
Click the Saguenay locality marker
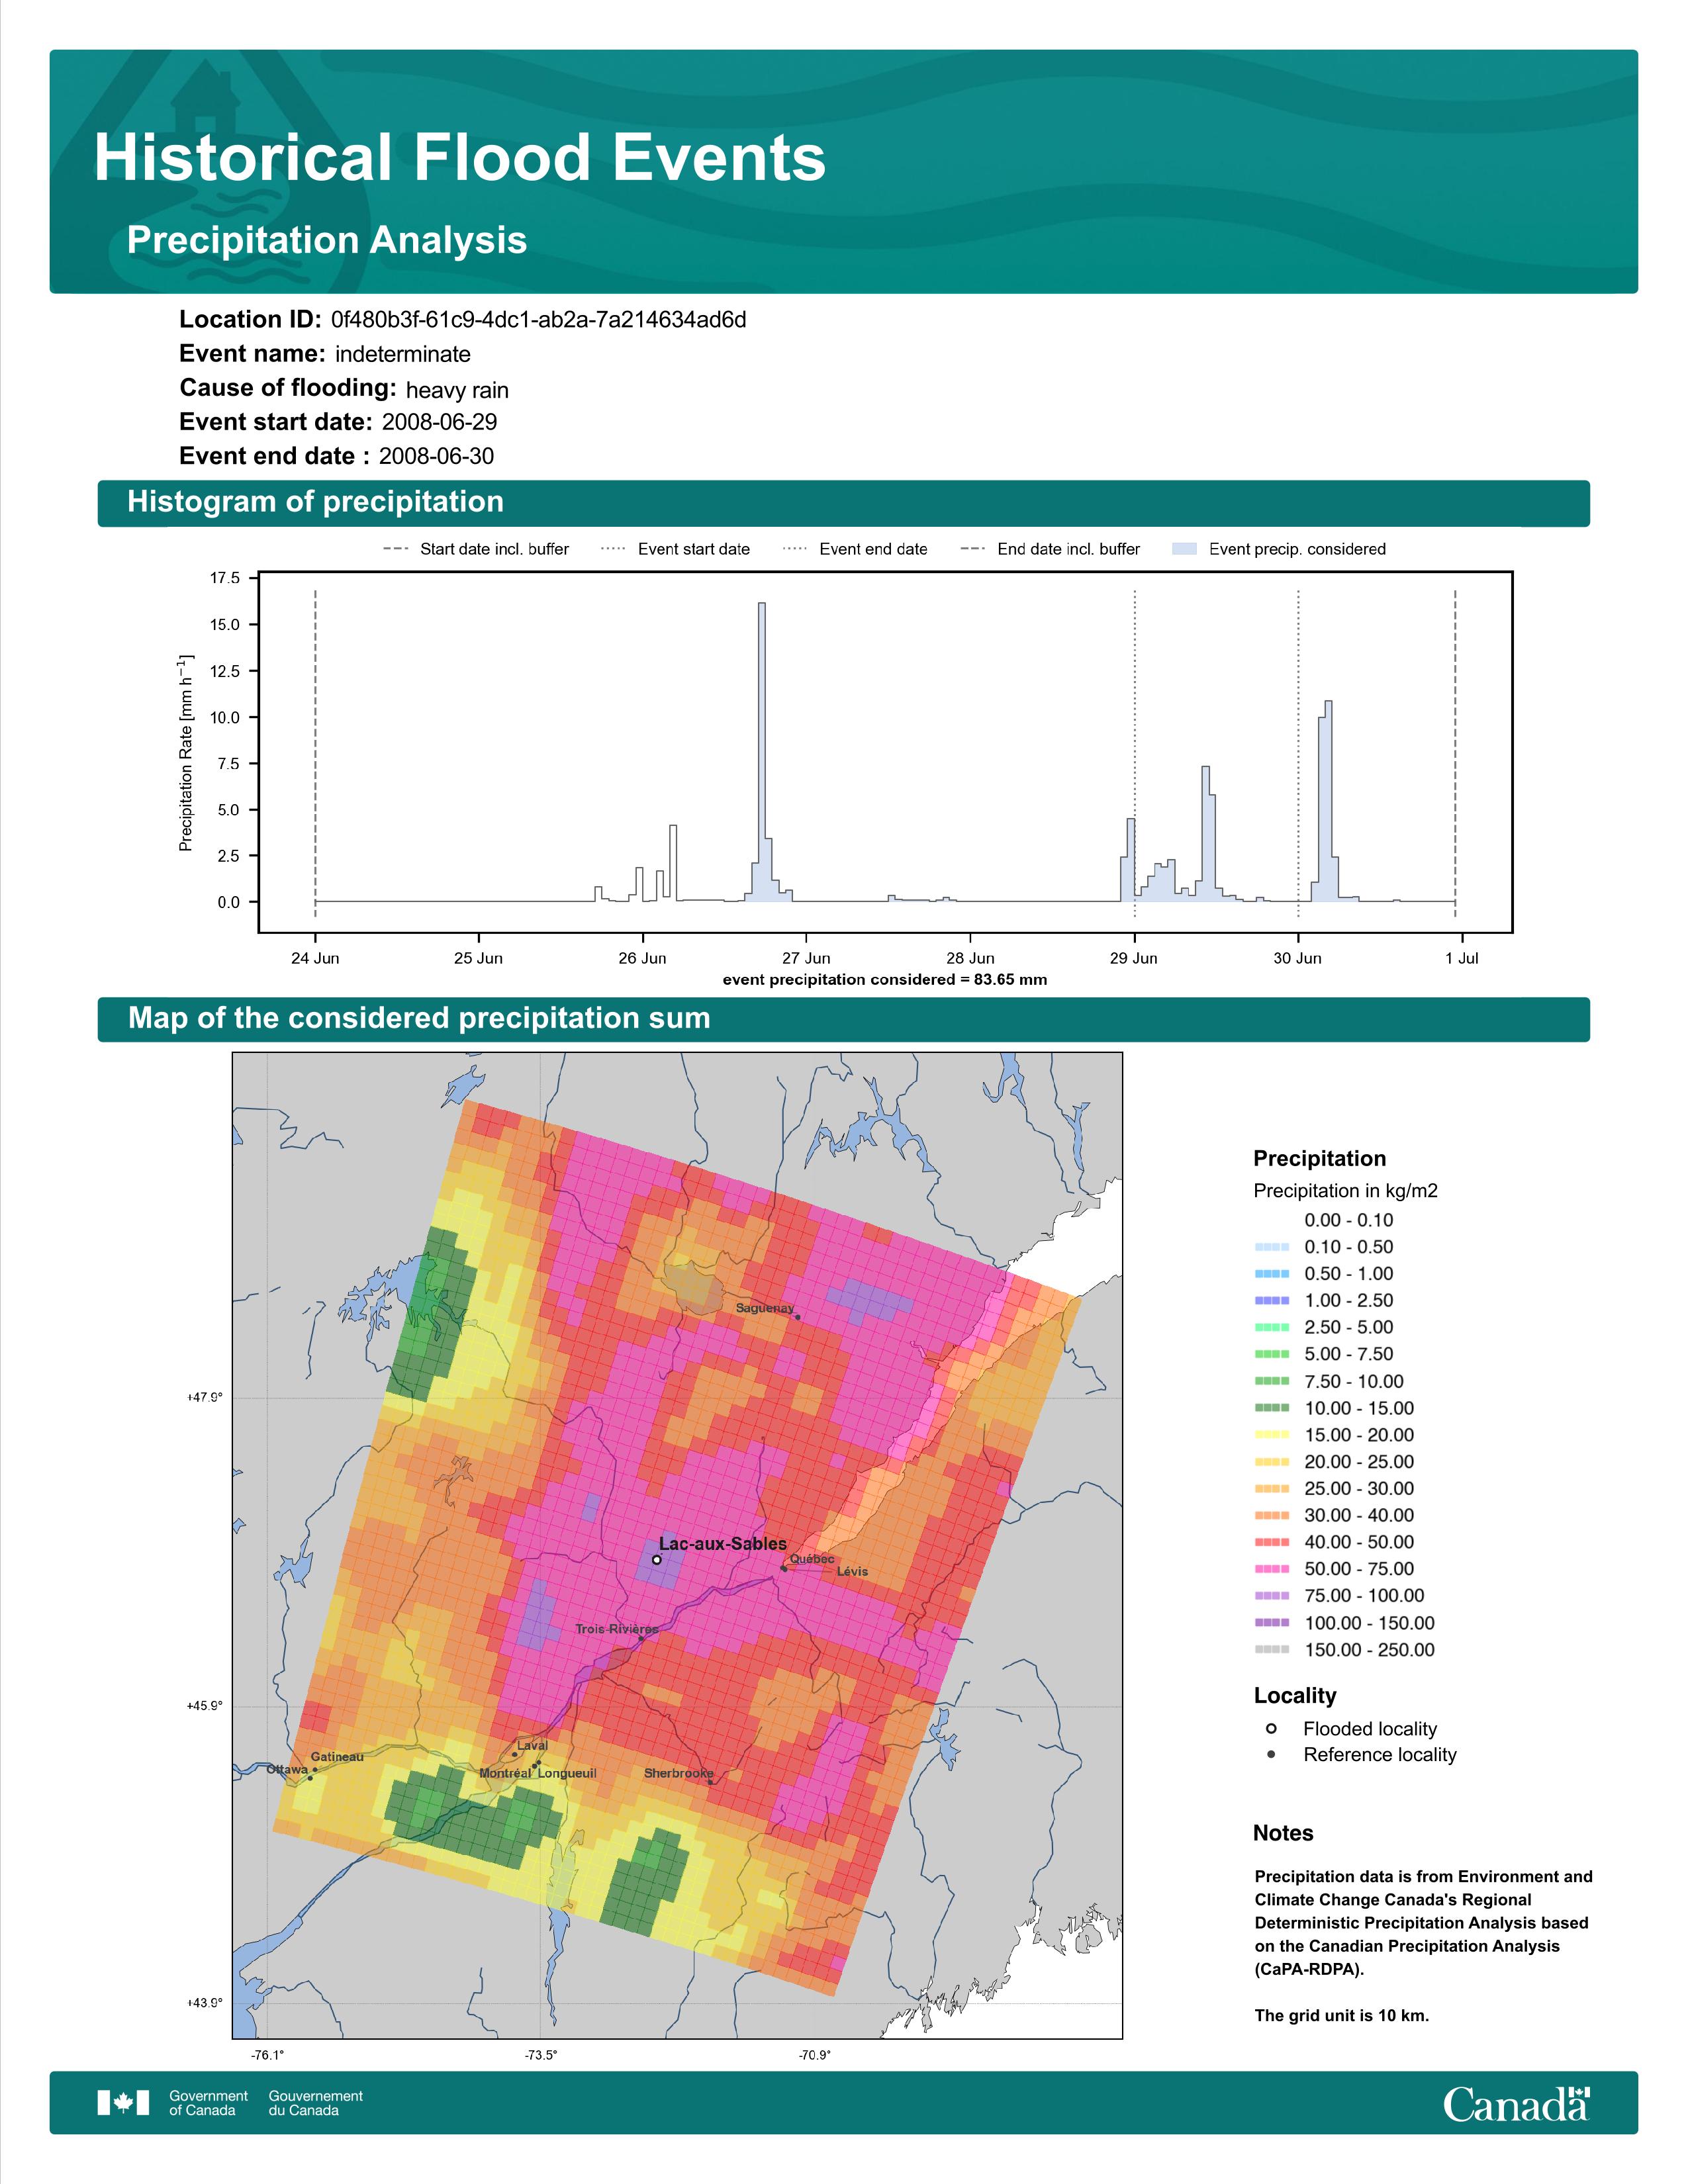[x=798, y=1317]
